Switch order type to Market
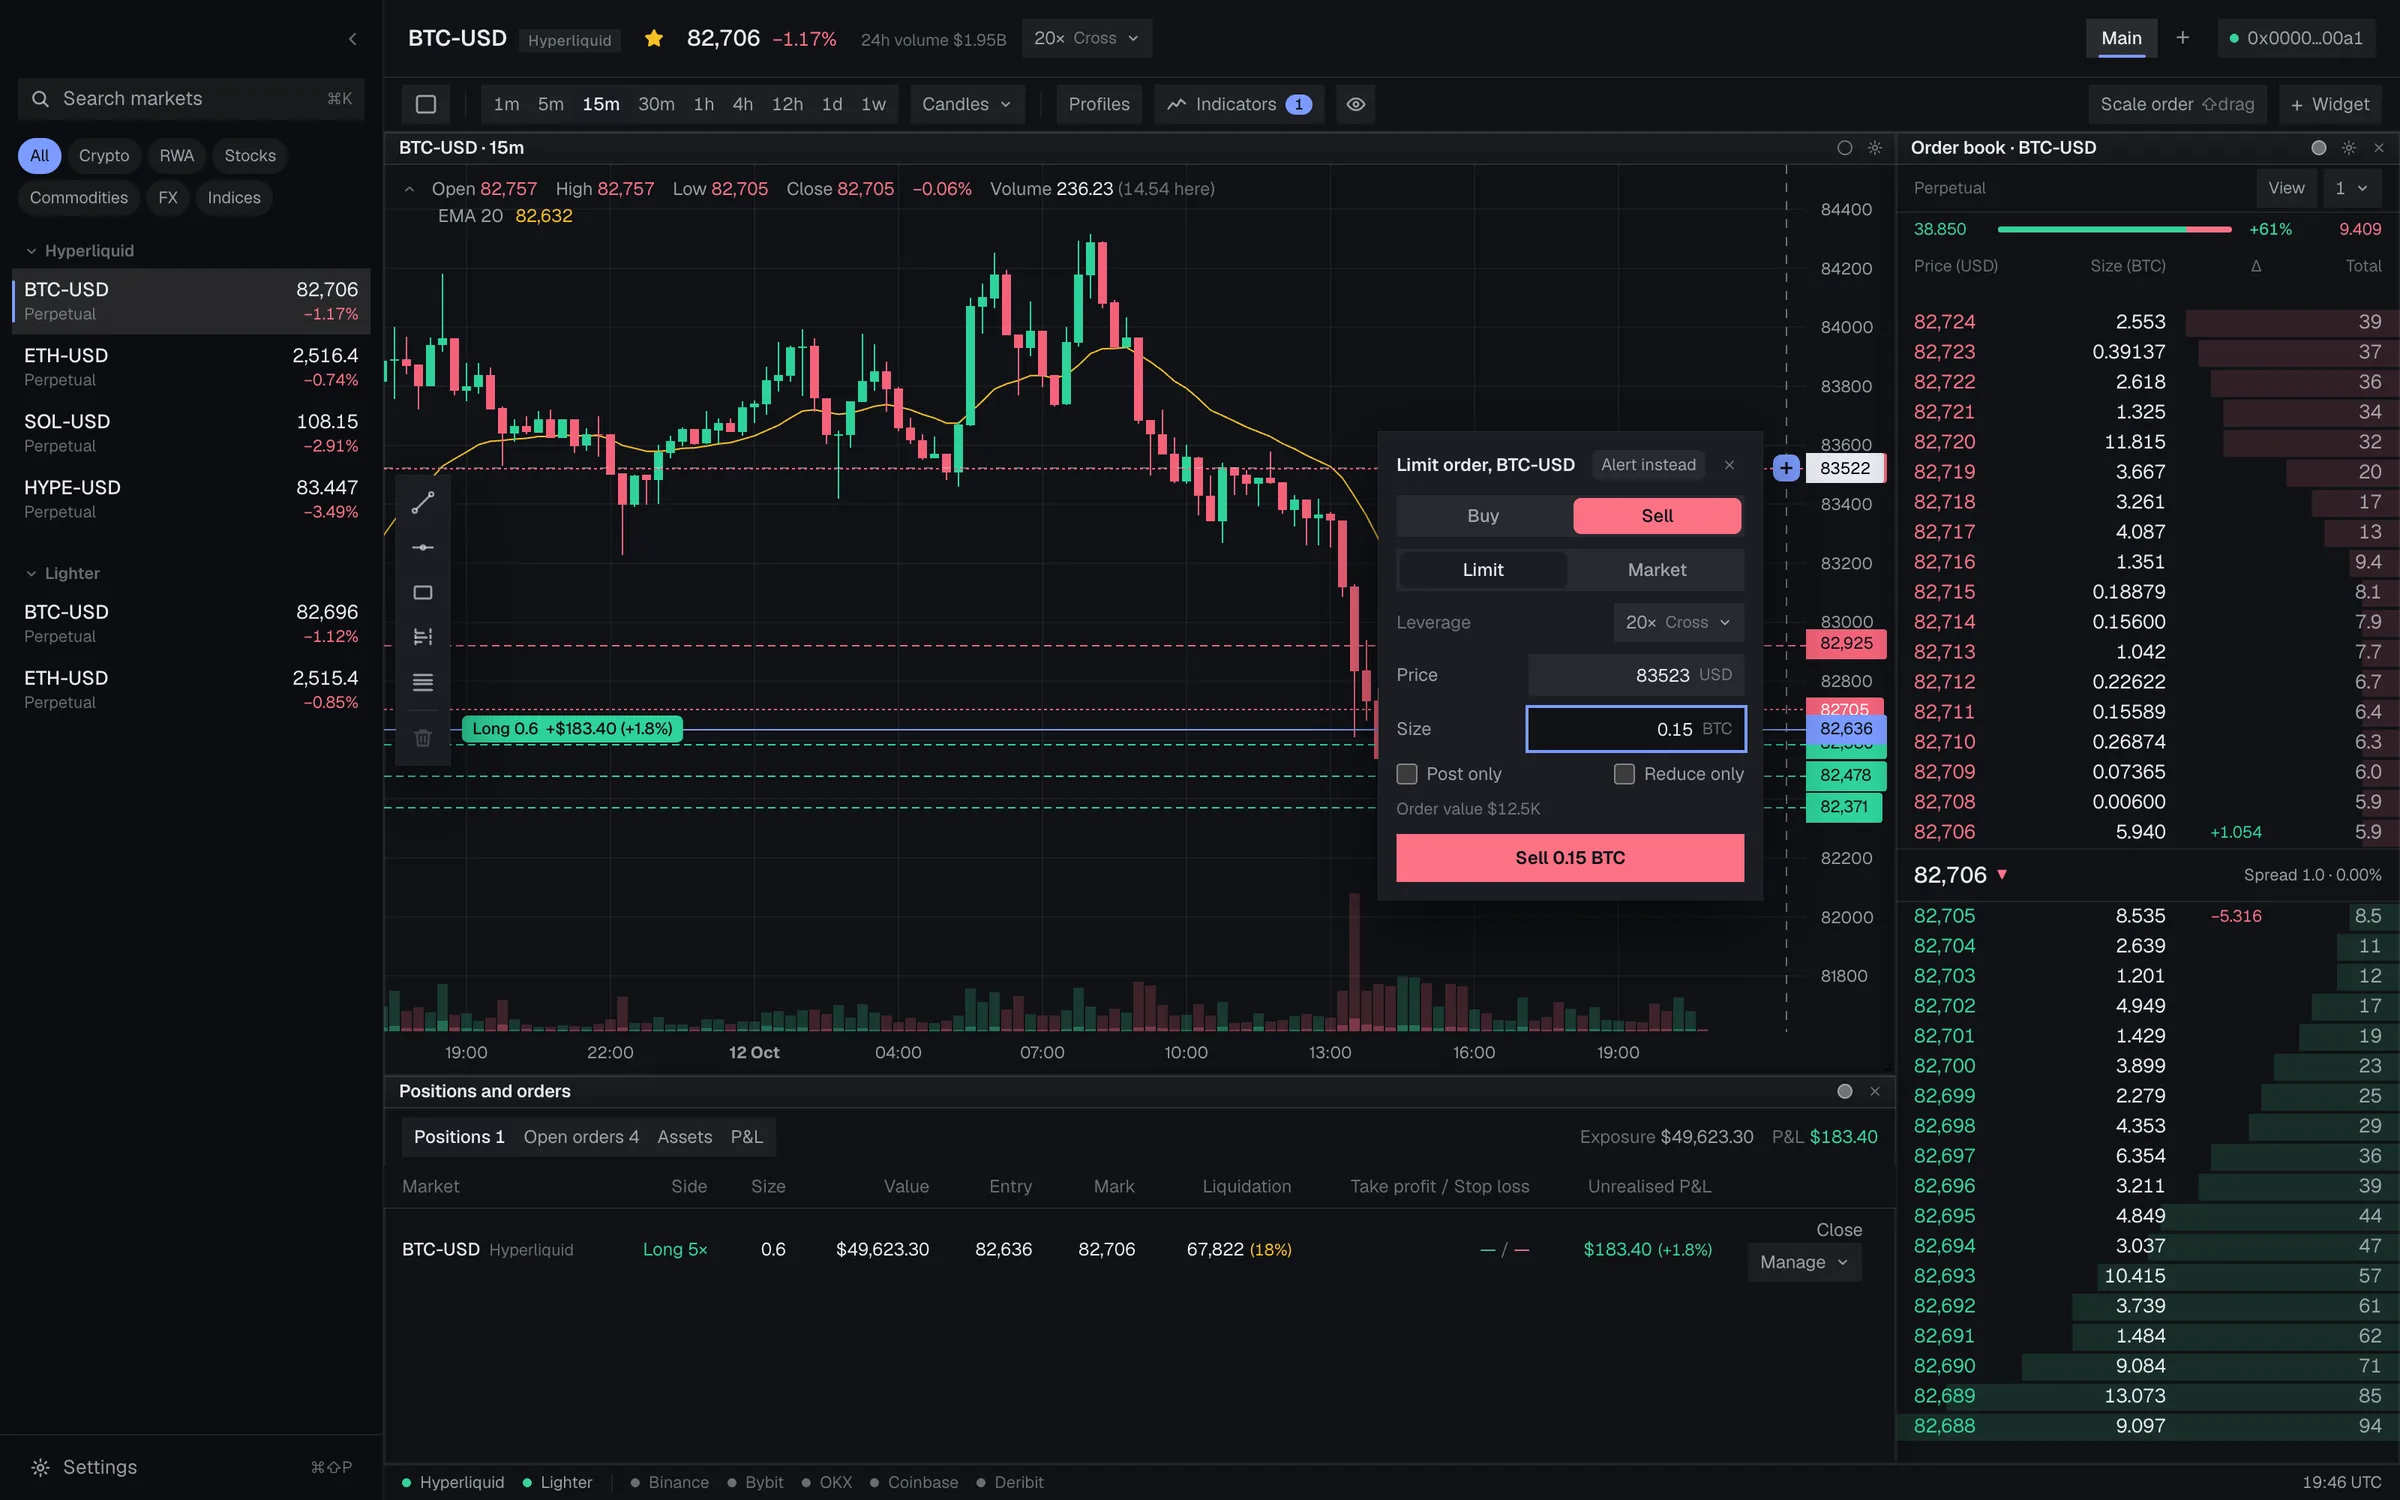This screenshot has width=2400, height=1500. (1656, 570)
